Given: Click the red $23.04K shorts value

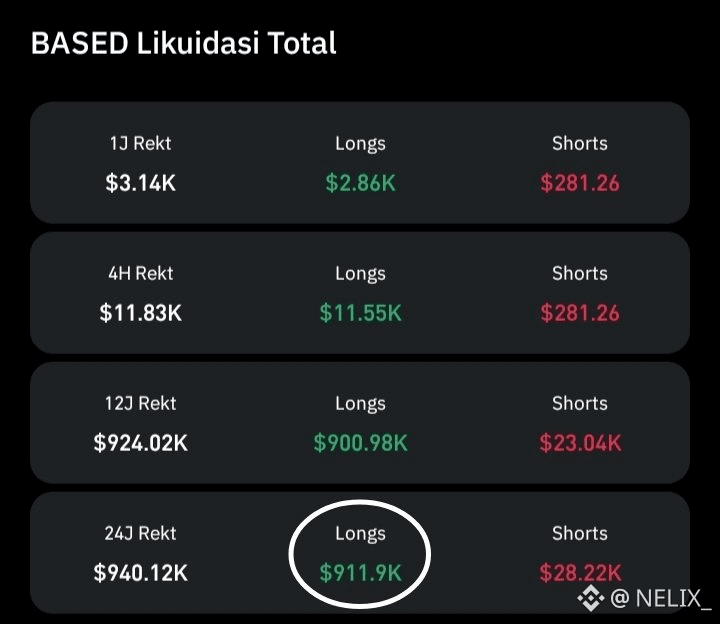Looking at the screenshot, I should [580, 443].
